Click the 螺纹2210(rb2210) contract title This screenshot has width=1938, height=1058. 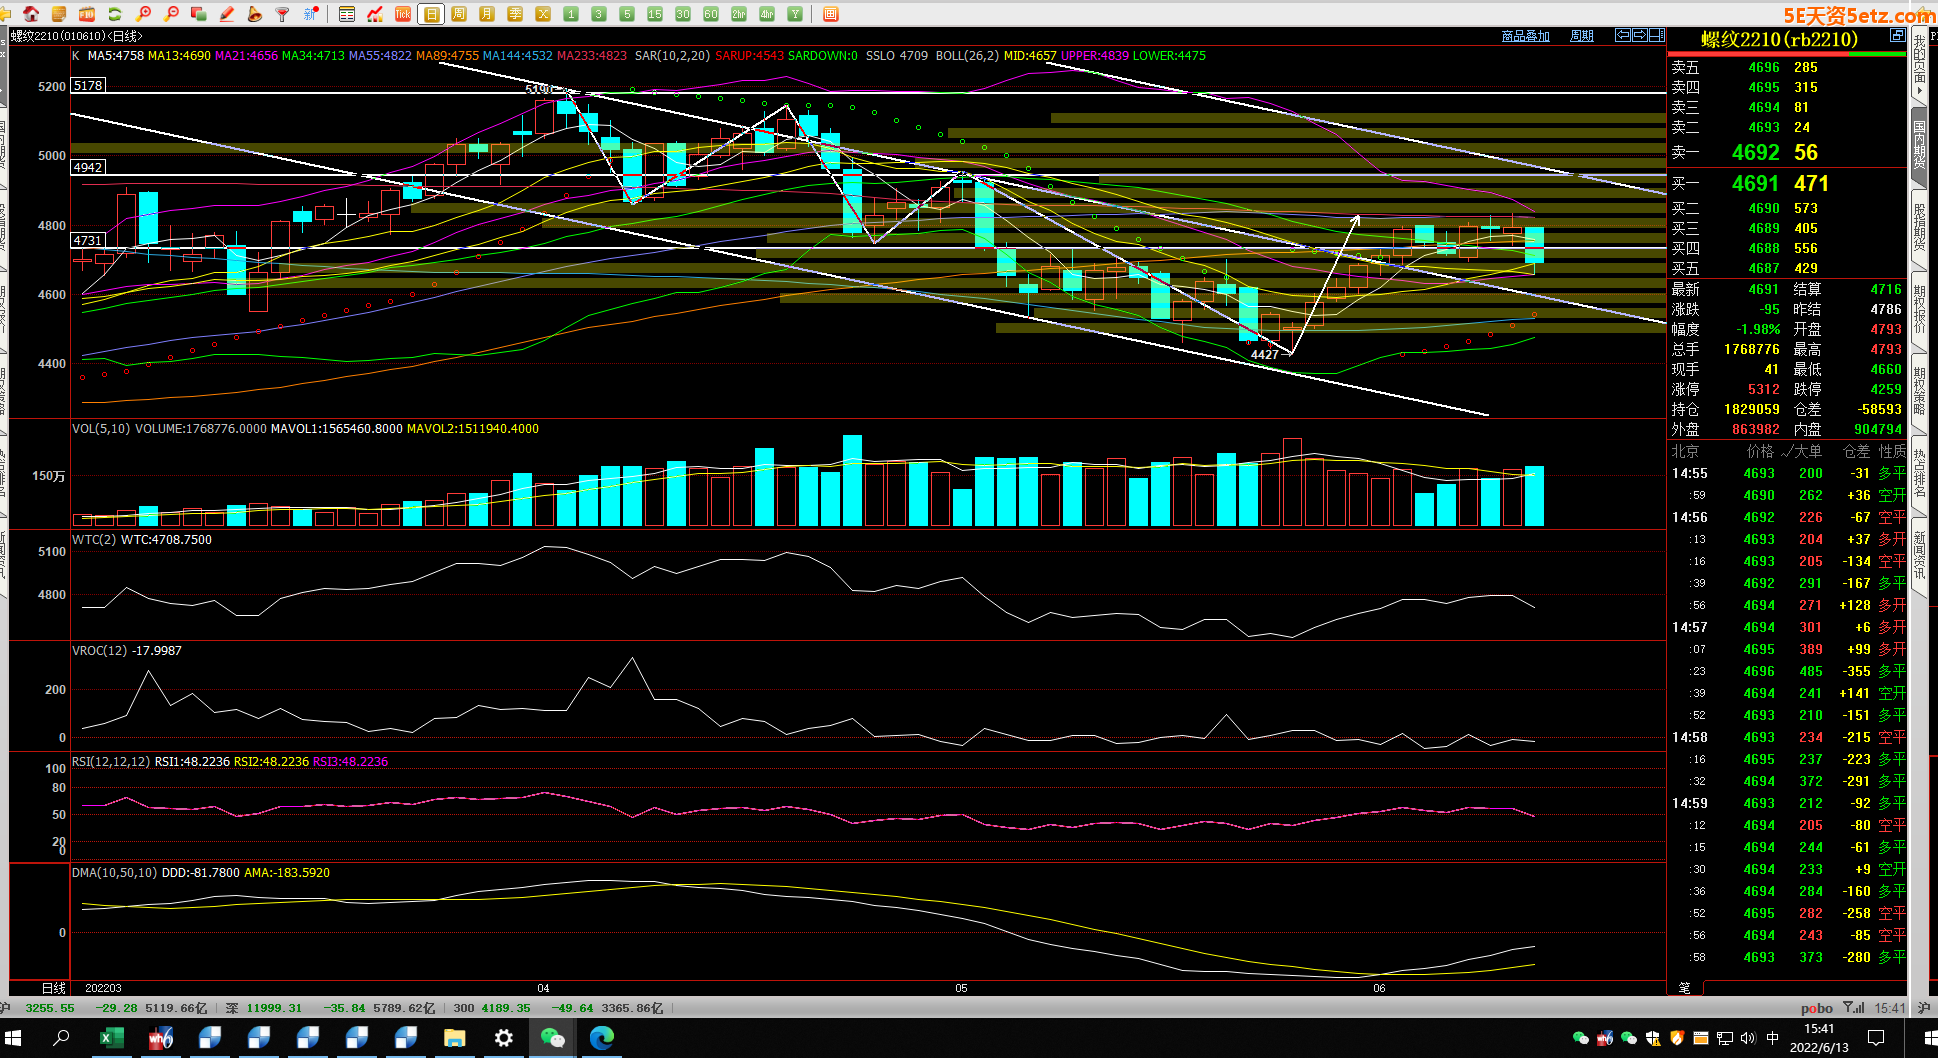click(x=1779, y=40)
